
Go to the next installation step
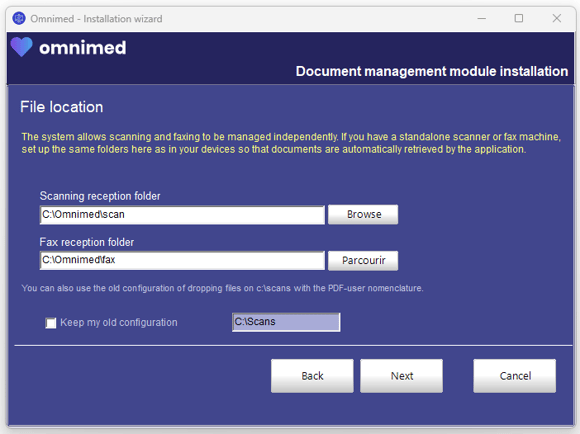[401, 376]
